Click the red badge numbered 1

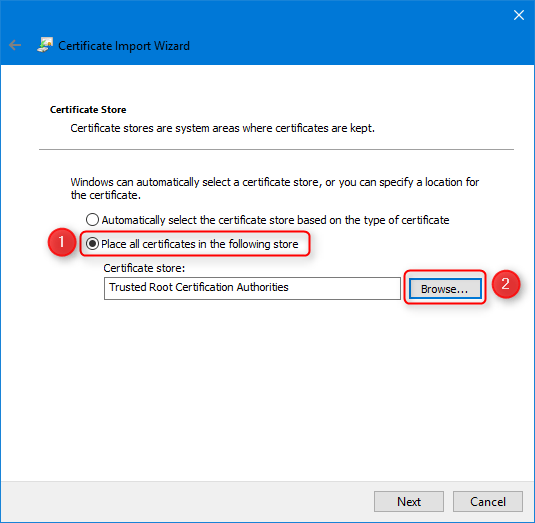tap(62, 242)
